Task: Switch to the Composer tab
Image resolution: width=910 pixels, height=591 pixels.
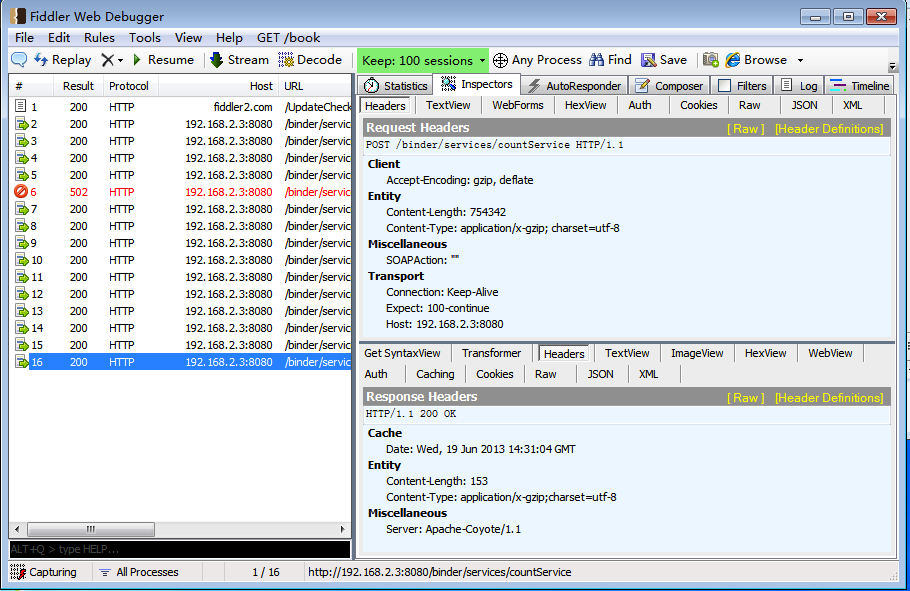Action: [x=669, y=86]
